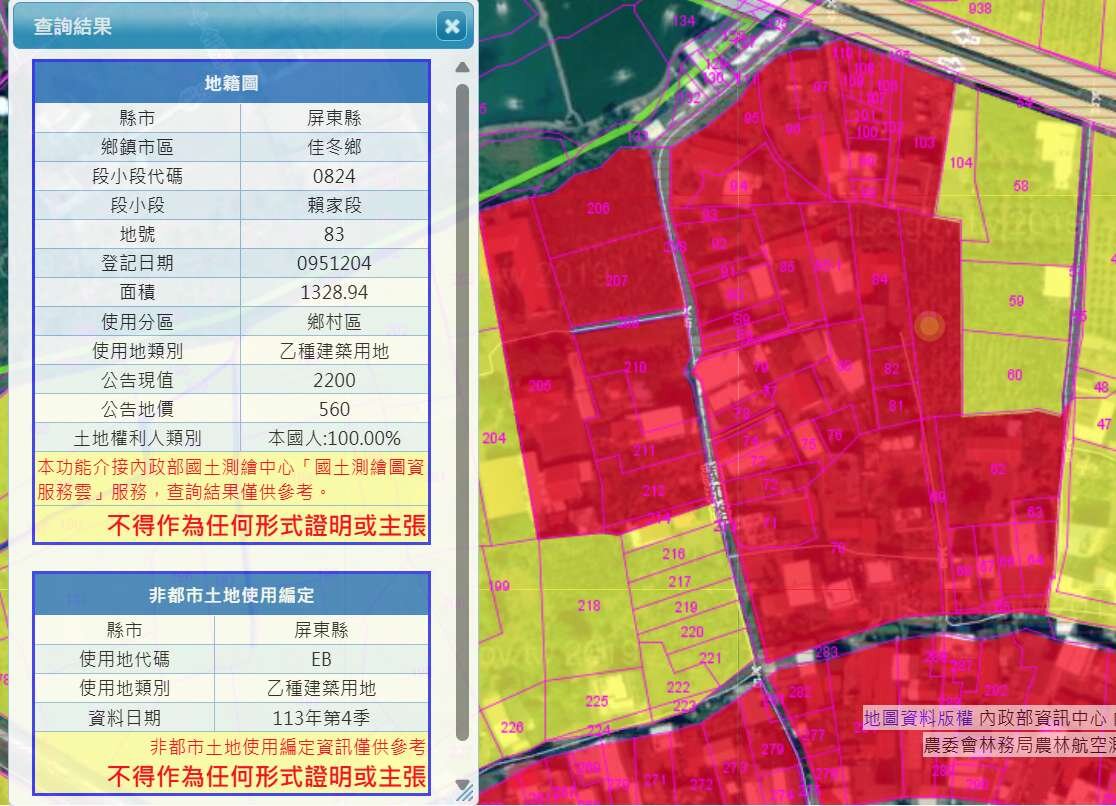Select parcel 225 on the map
The image size is (1116, 806).
pos(596,701)
